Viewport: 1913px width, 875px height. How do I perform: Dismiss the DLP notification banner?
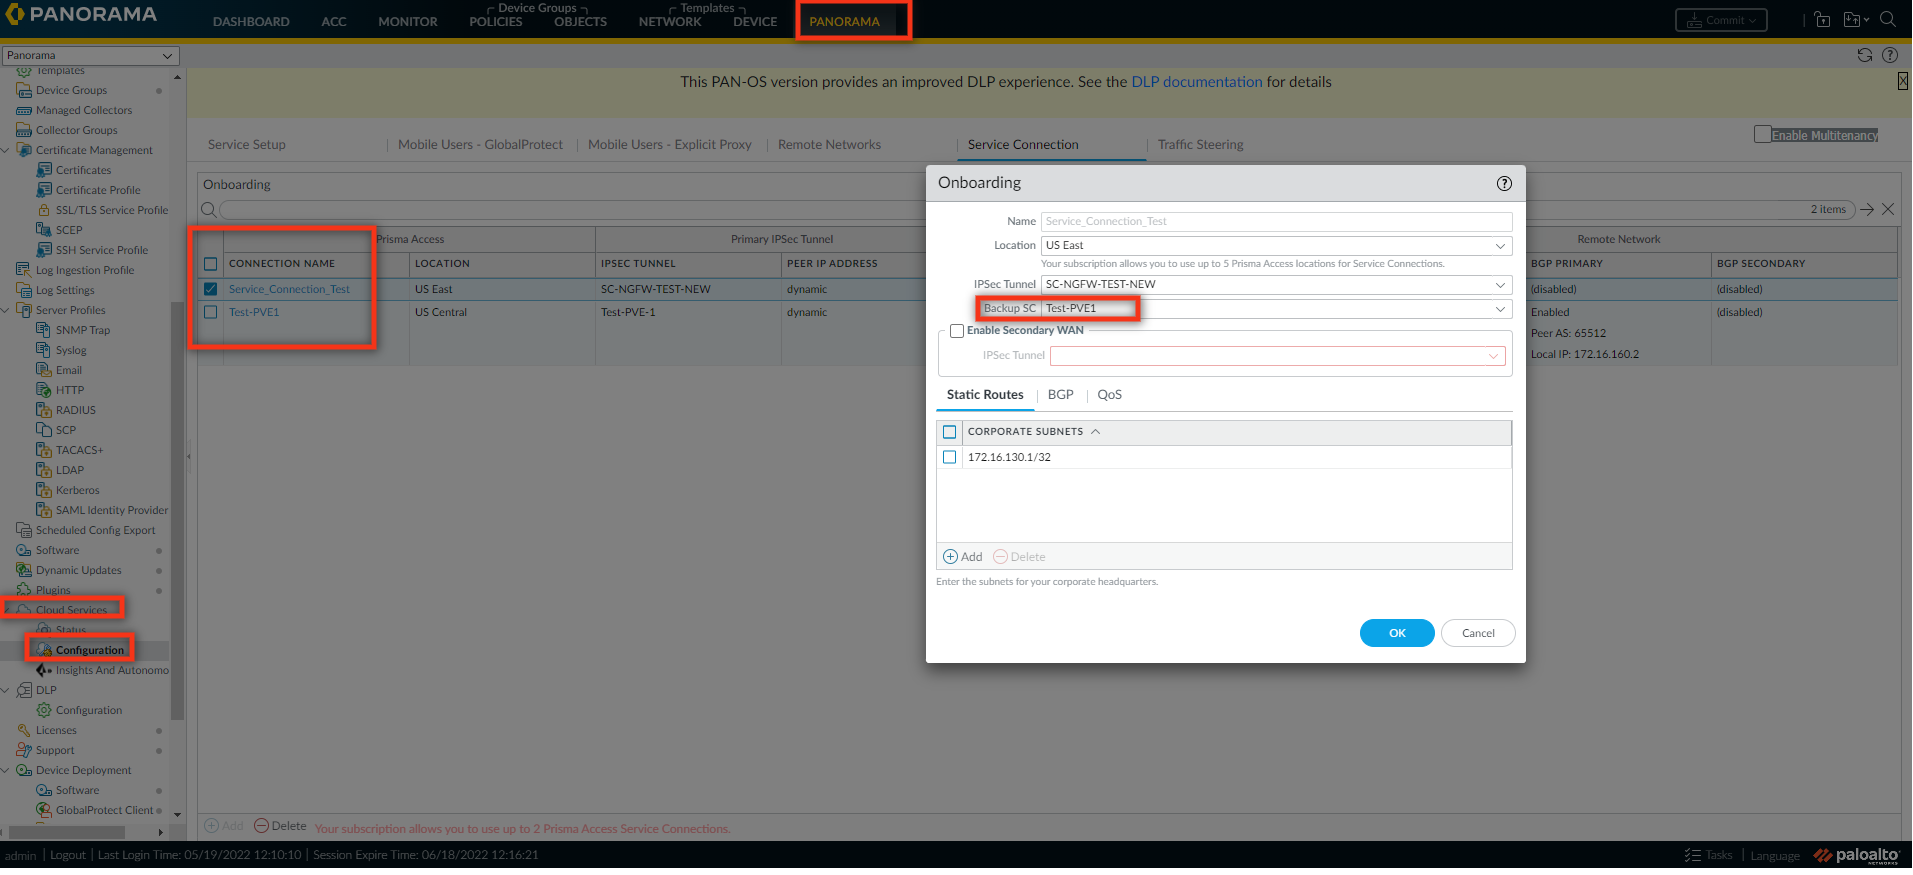coord(1902,82)
